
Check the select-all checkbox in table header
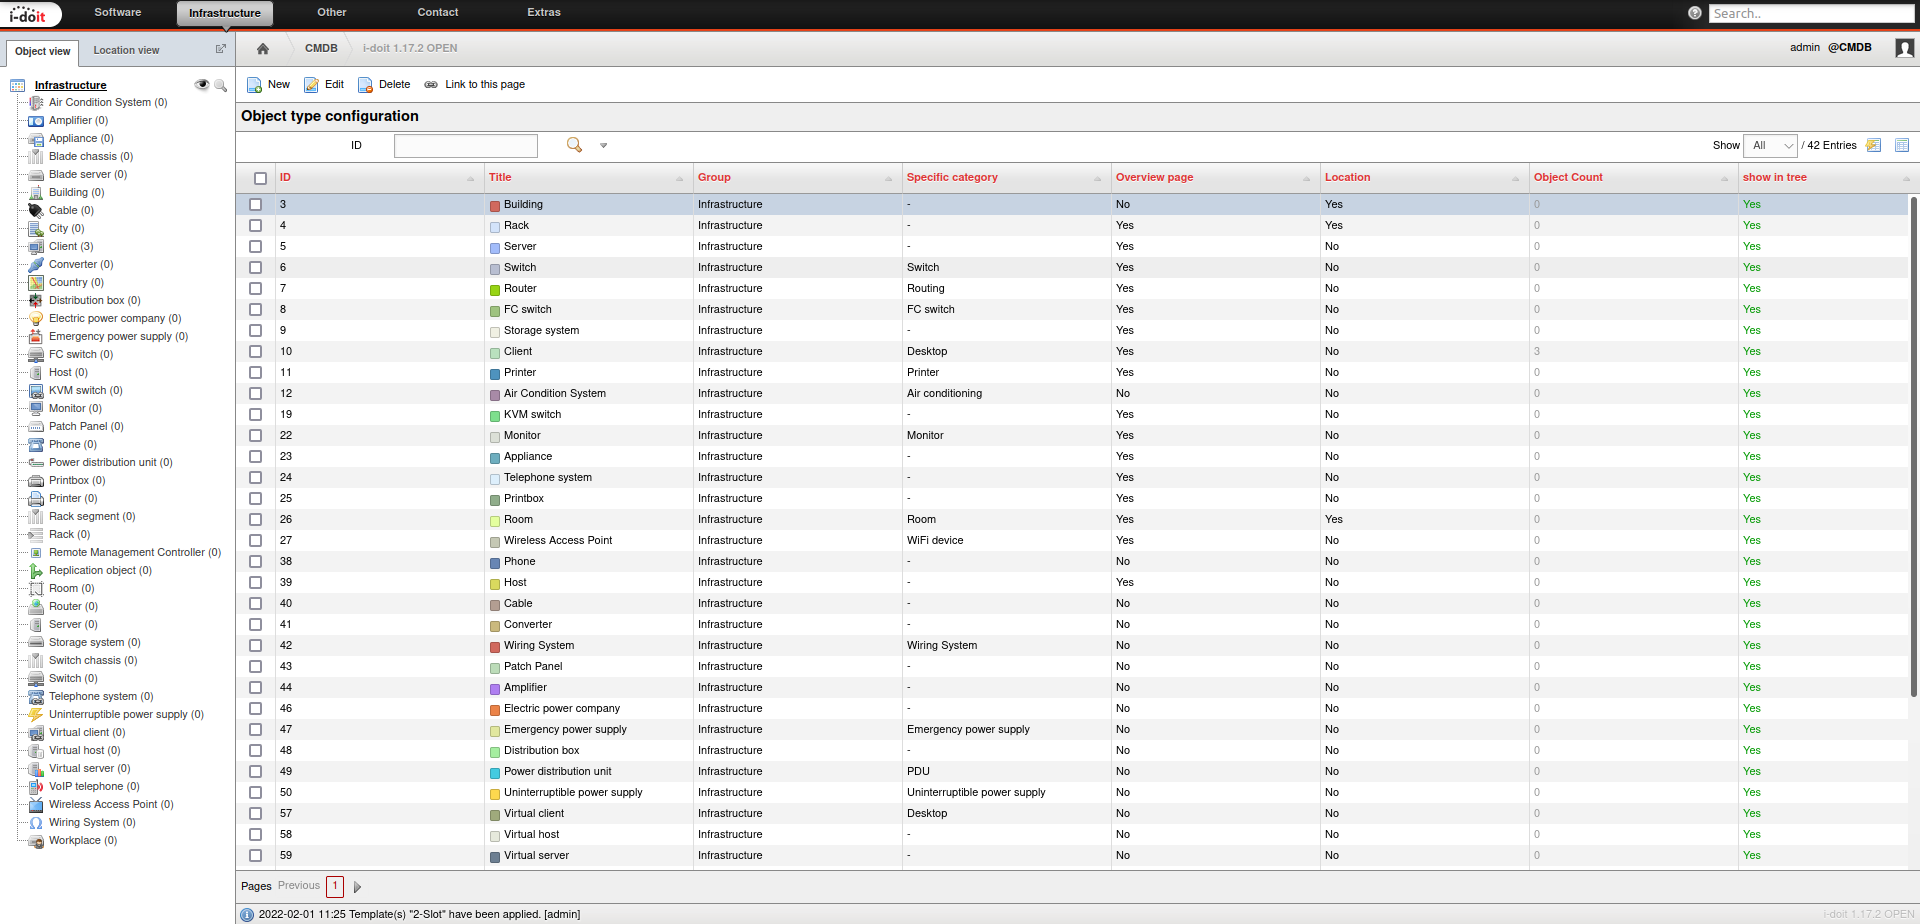pos(260,178)
